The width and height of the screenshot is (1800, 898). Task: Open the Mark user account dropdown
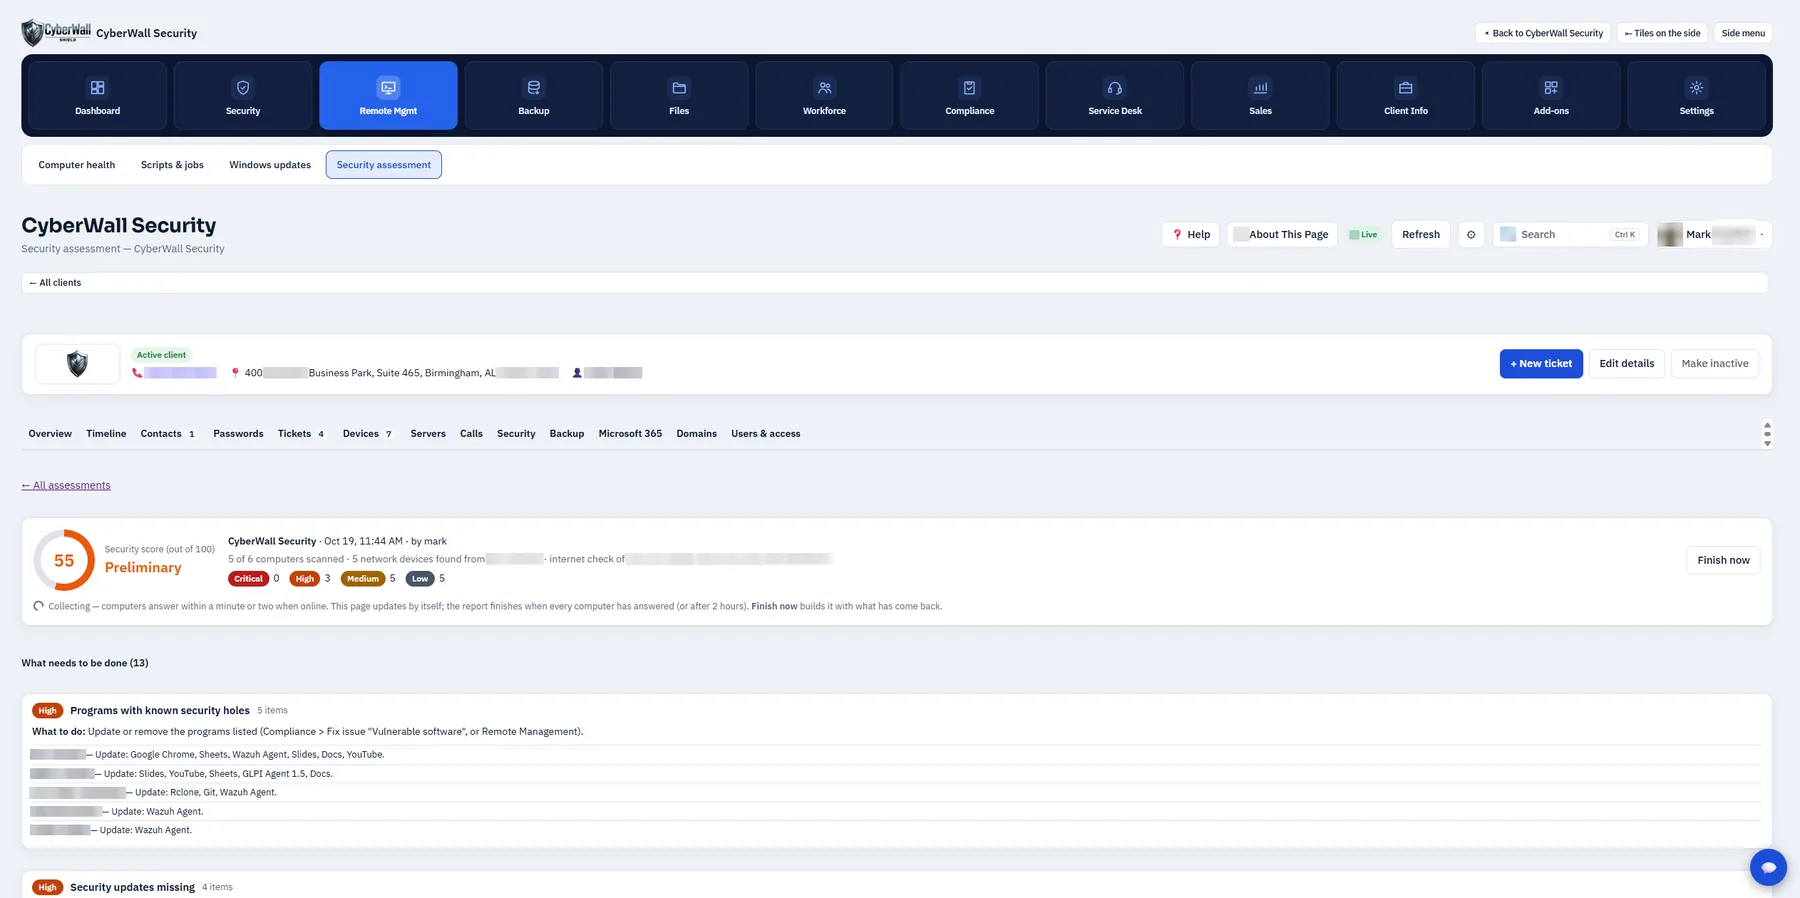[x=1714, y=235]
